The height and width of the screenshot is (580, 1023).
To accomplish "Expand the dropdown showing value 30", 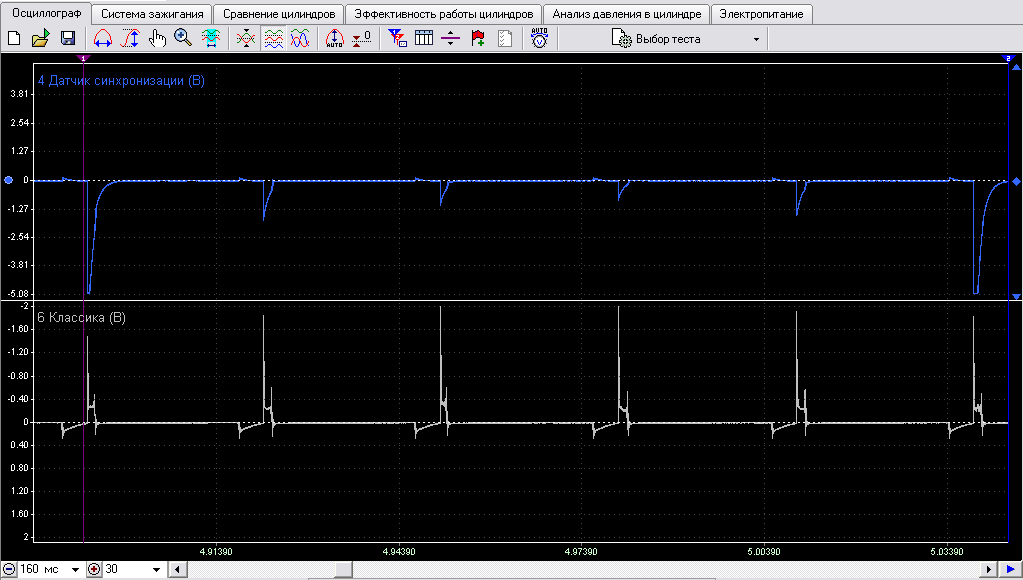I will tap(156, 570).
